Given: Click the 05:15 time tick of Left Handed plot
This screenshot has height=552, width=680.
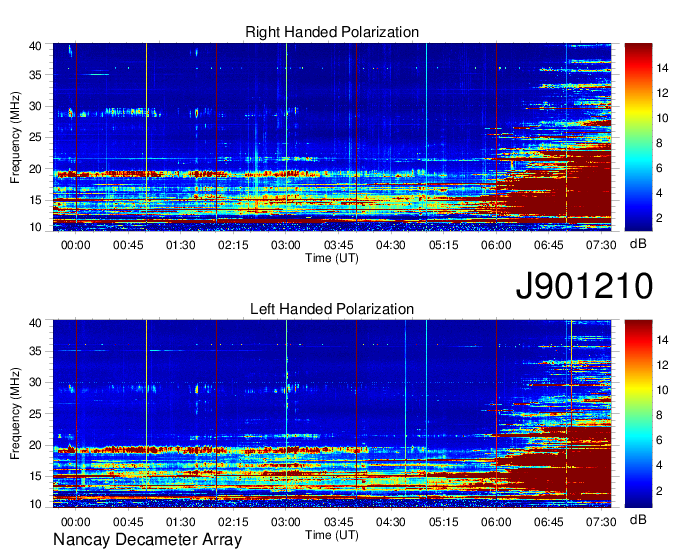Looking at the screenshot, I should pos(443,522).
